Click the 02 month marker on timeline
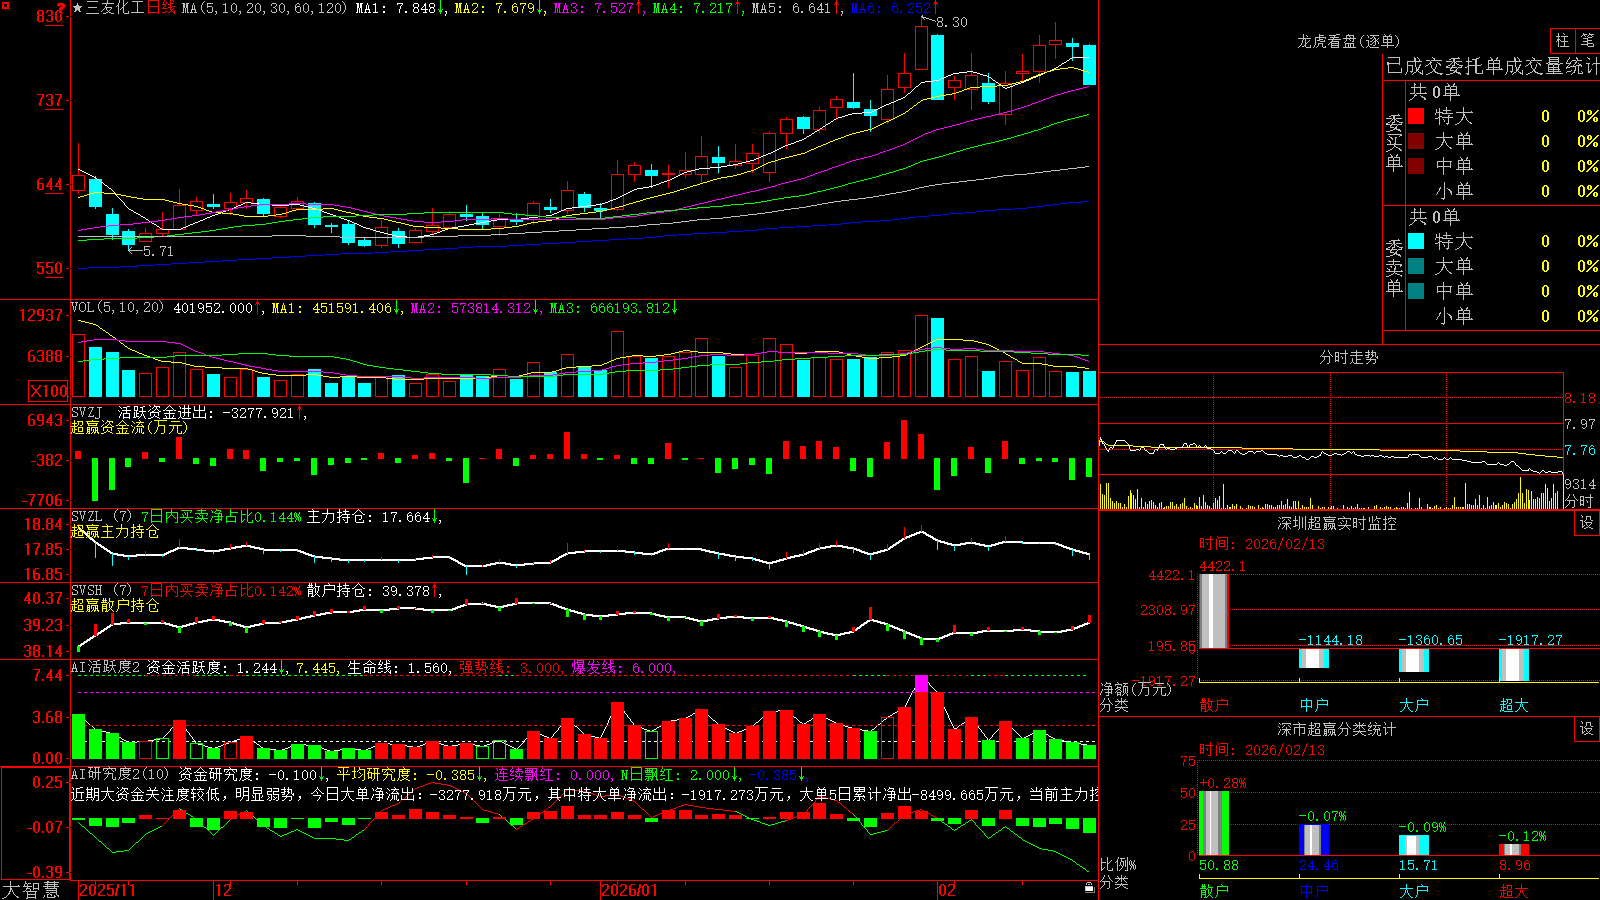 [947, 890]
